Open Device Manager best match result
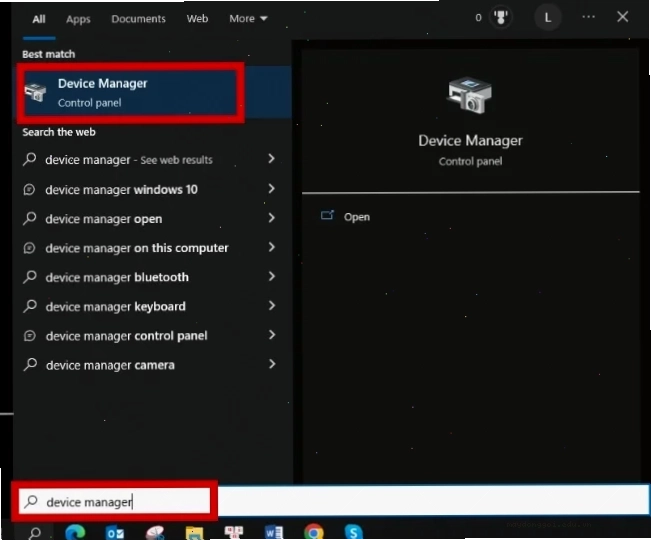Screen dimensions: 651x541 coord(154,93)
